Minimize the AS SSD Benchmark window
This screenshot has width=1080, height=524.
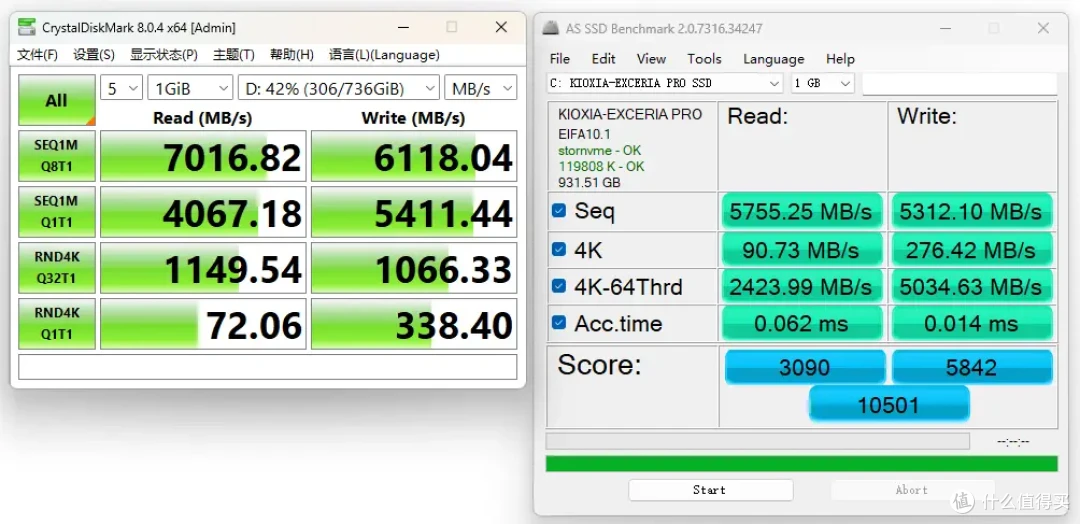944,28
